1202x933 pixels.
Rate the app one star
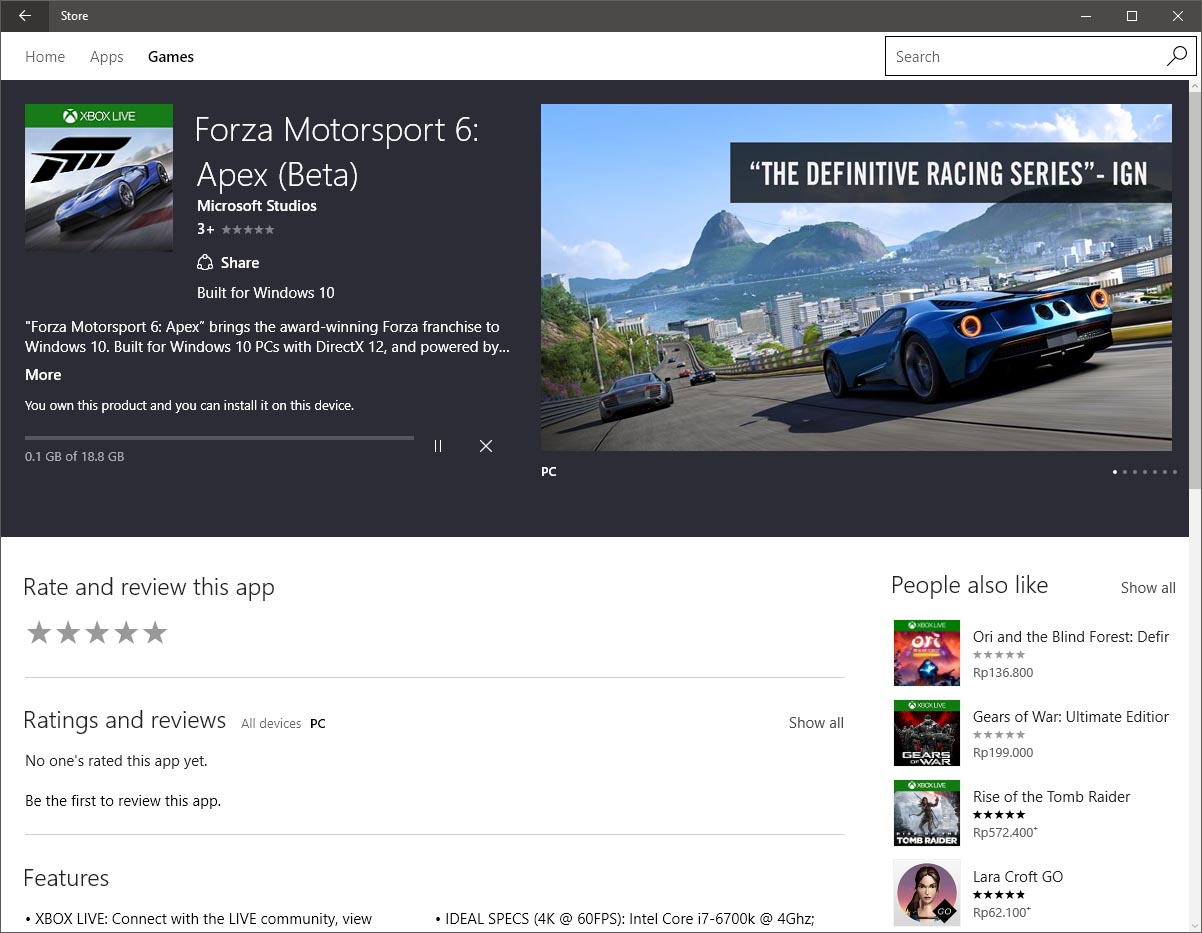[x=39, y=632]
